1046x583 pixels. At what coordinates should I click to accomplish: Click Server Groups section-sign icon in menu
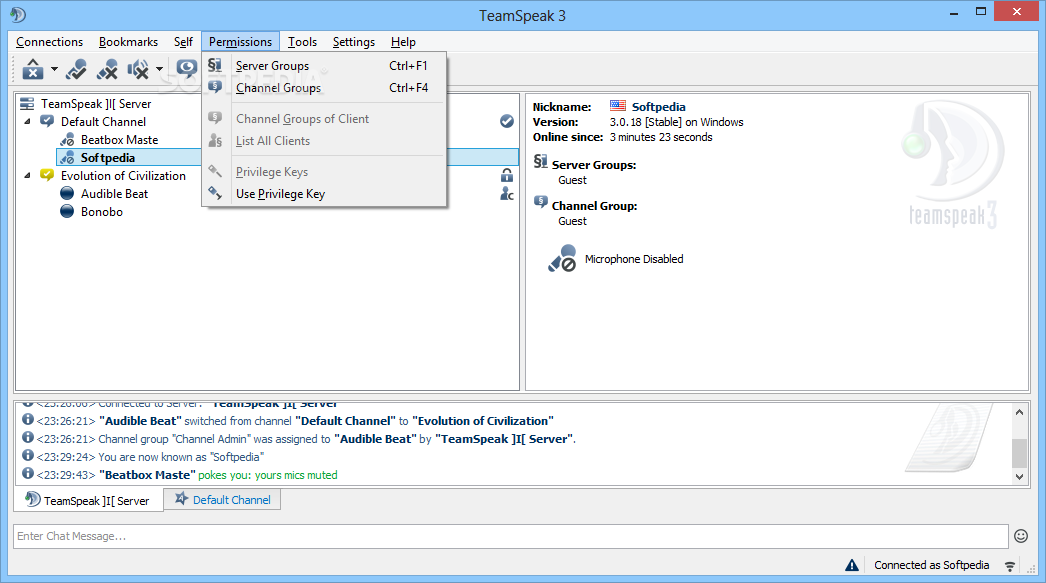coord(215,65)
